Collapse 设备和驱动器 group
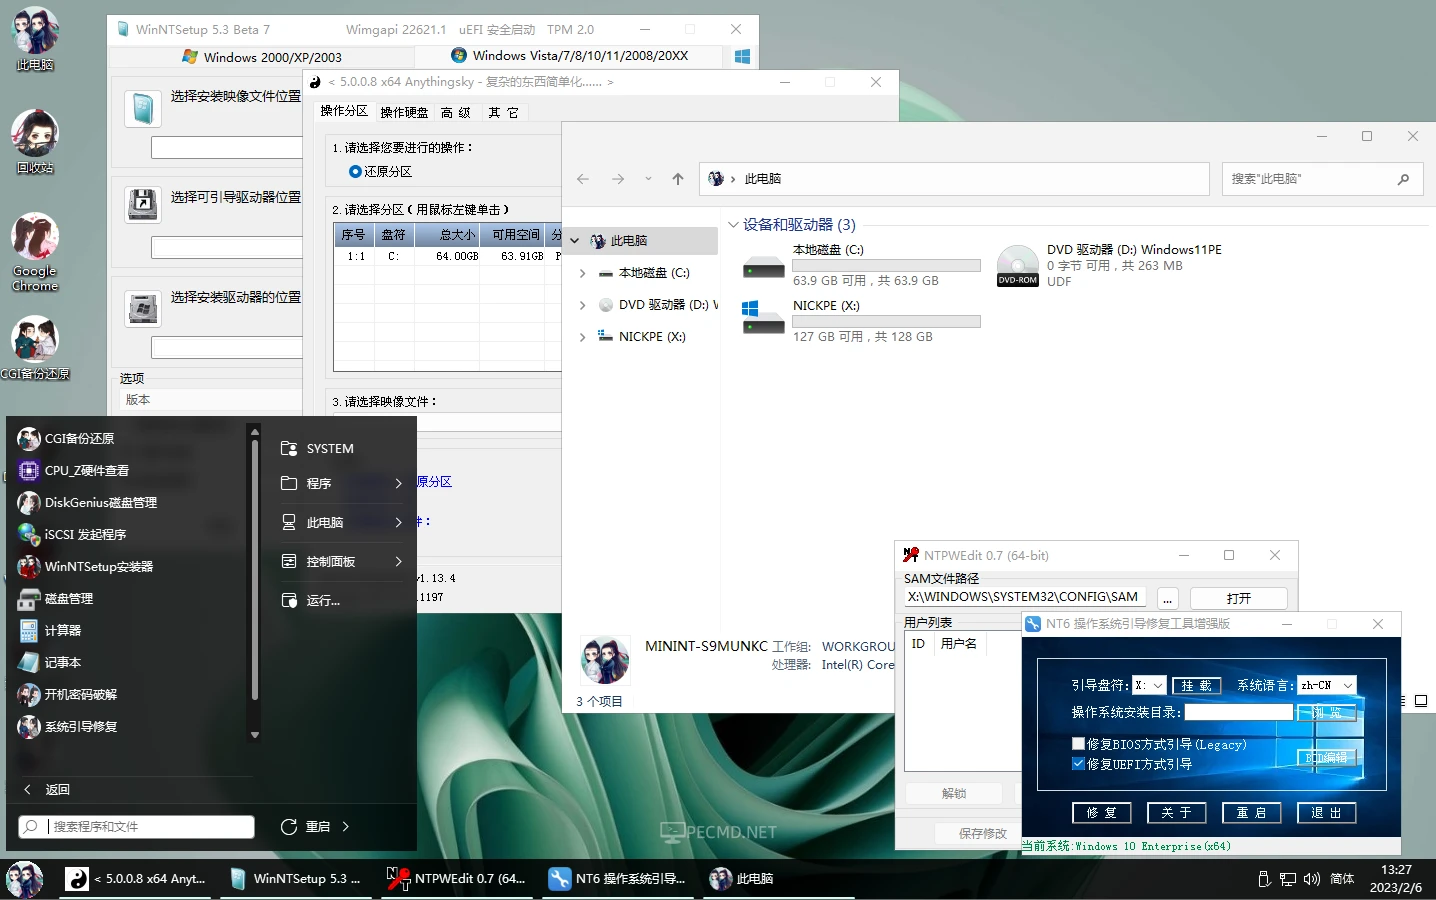The height and width of the screenshot is (900, 1436). point(733,225)
